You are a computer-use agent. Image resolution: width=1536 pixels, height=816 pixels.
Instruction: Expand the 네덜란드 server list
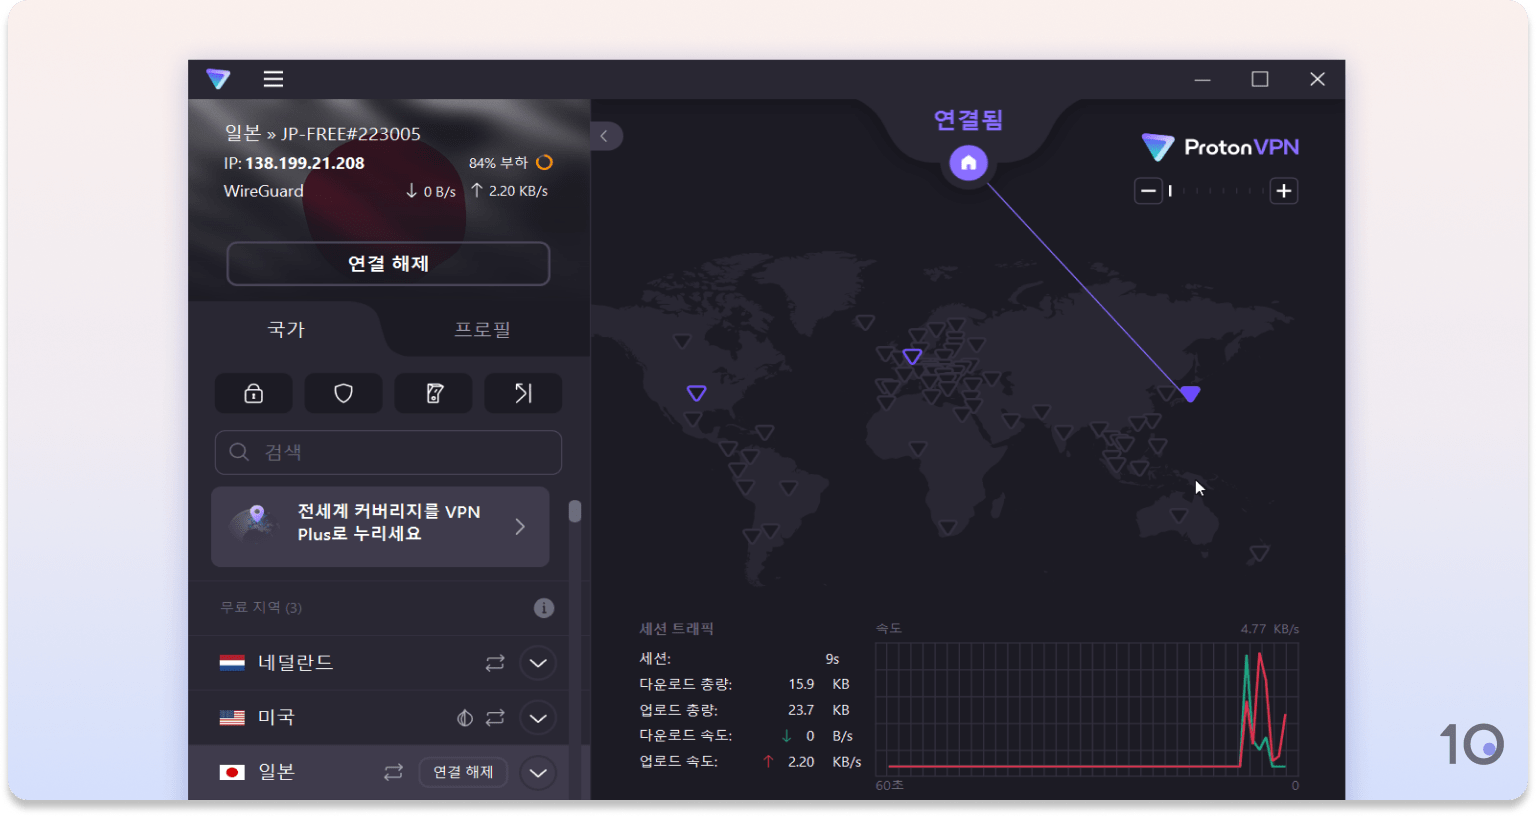537,662
